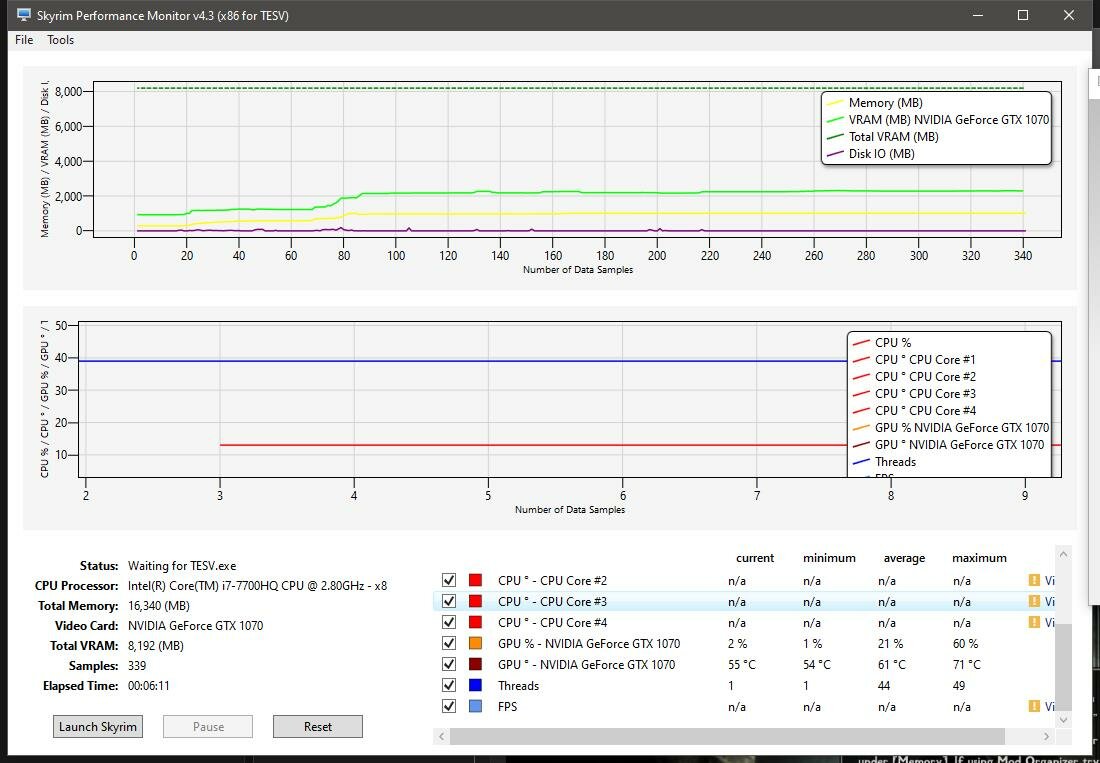The width and height of the screenshot is (1100, 763).
Task: Open the File menu
Action: [x=24, y=40]
